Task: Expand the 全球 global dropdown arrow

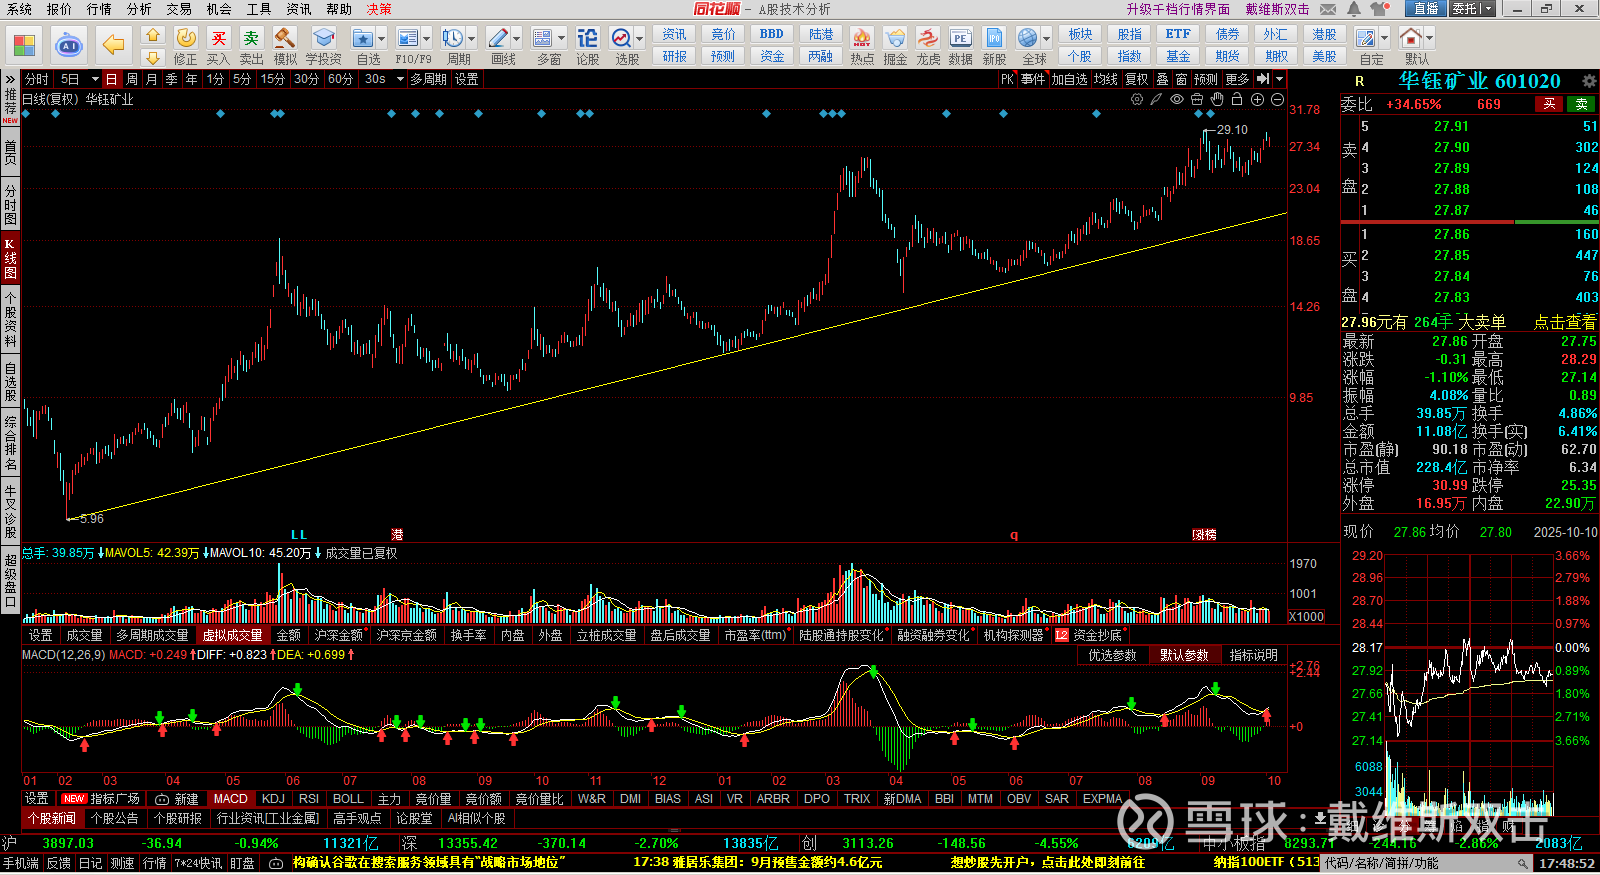Action: pyautogui.click(x=1046, y=39)
